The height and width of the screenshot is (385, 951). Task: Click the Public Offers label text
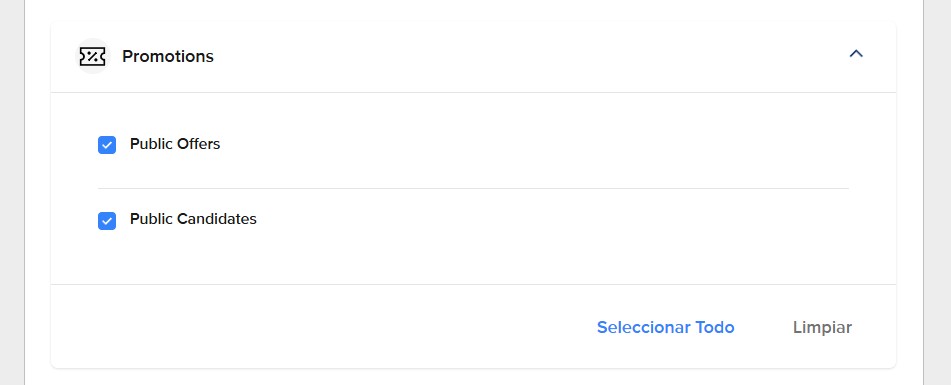[x=175, y=144]
